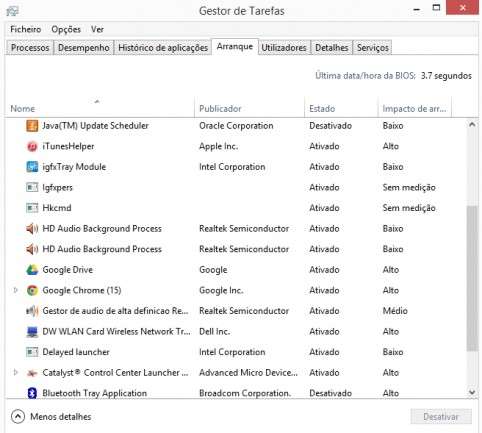This screenshot has width=482, height=433.
Task: Click Oracle Corporation publisher cell
Action: [x=236, y=126]
